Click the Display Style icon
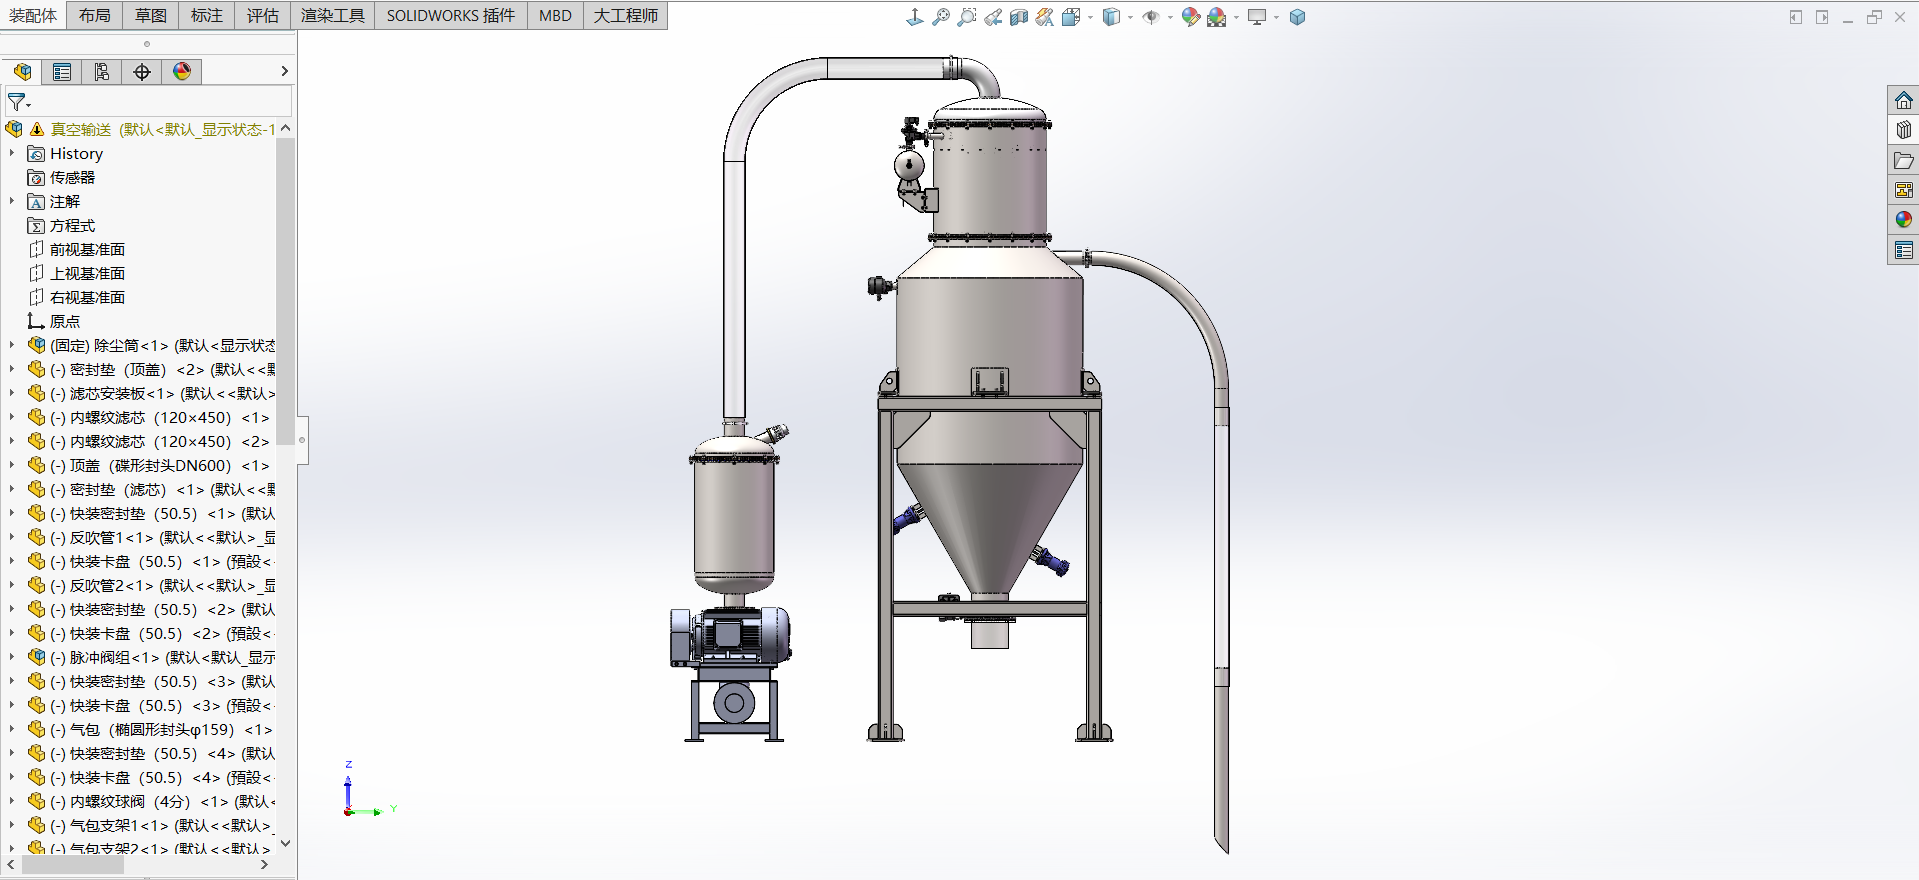 point(1111,17)
